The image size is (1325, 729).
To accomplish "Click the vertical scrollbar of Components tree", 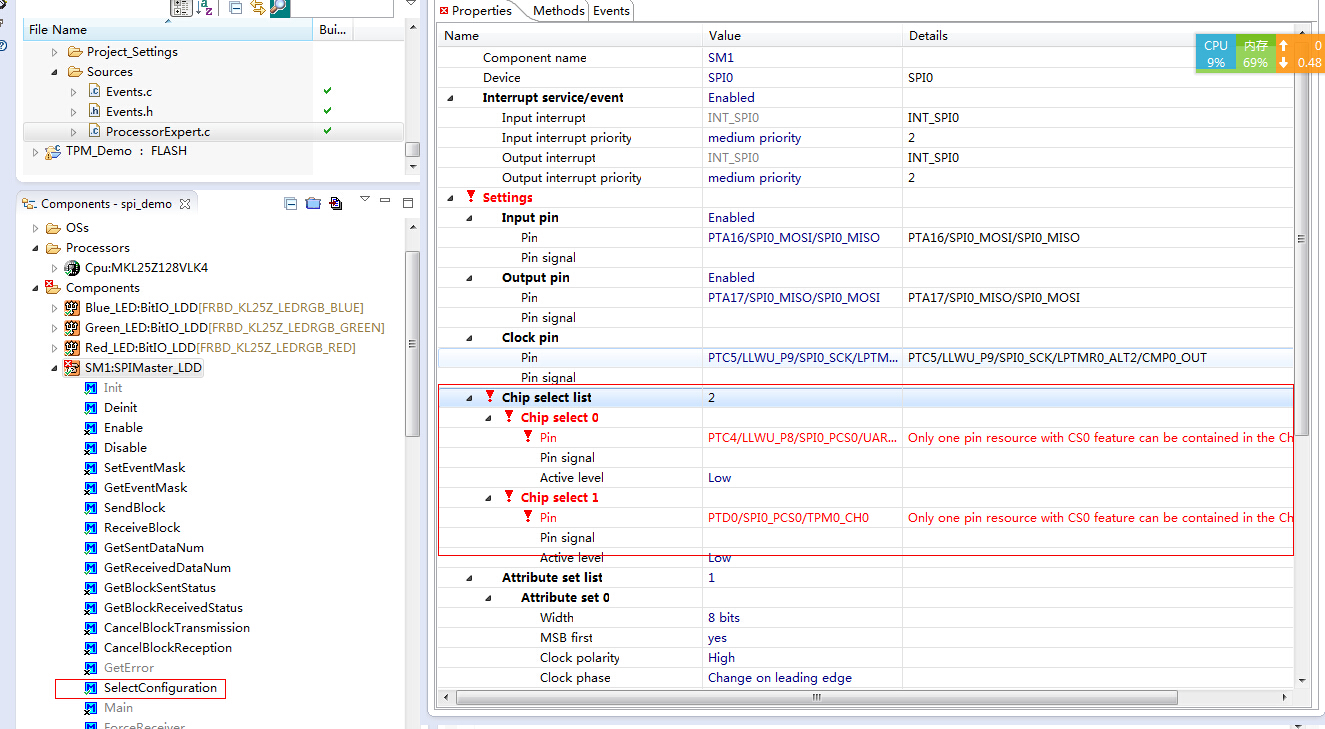I will [x=411, y=343].
